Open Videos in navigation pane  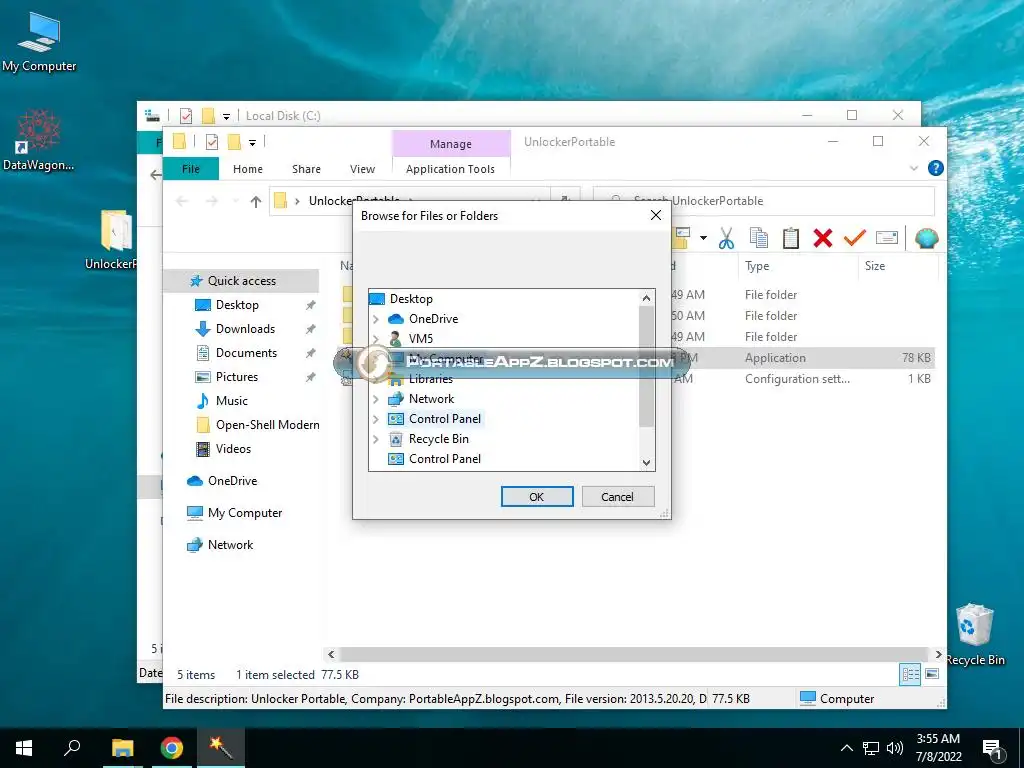[233, 449]
